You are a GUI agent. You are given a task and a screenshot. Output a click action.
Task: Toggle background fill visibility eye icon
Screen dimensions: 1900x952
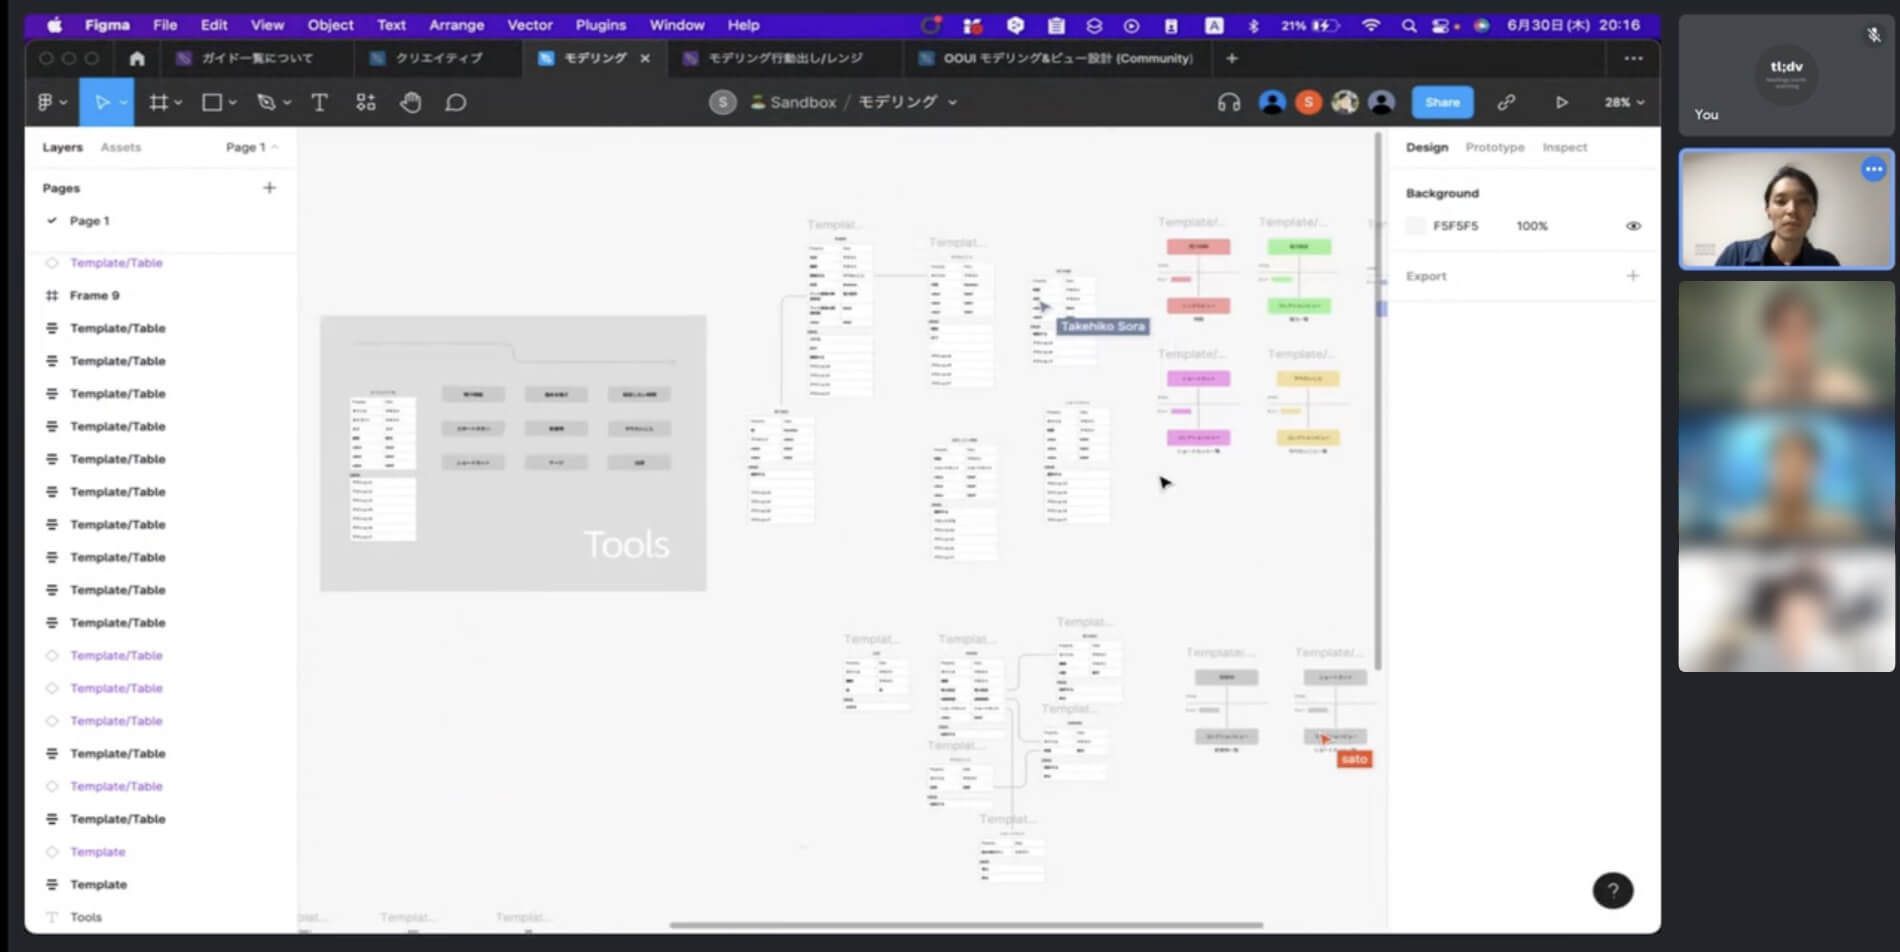(1633, 226)
